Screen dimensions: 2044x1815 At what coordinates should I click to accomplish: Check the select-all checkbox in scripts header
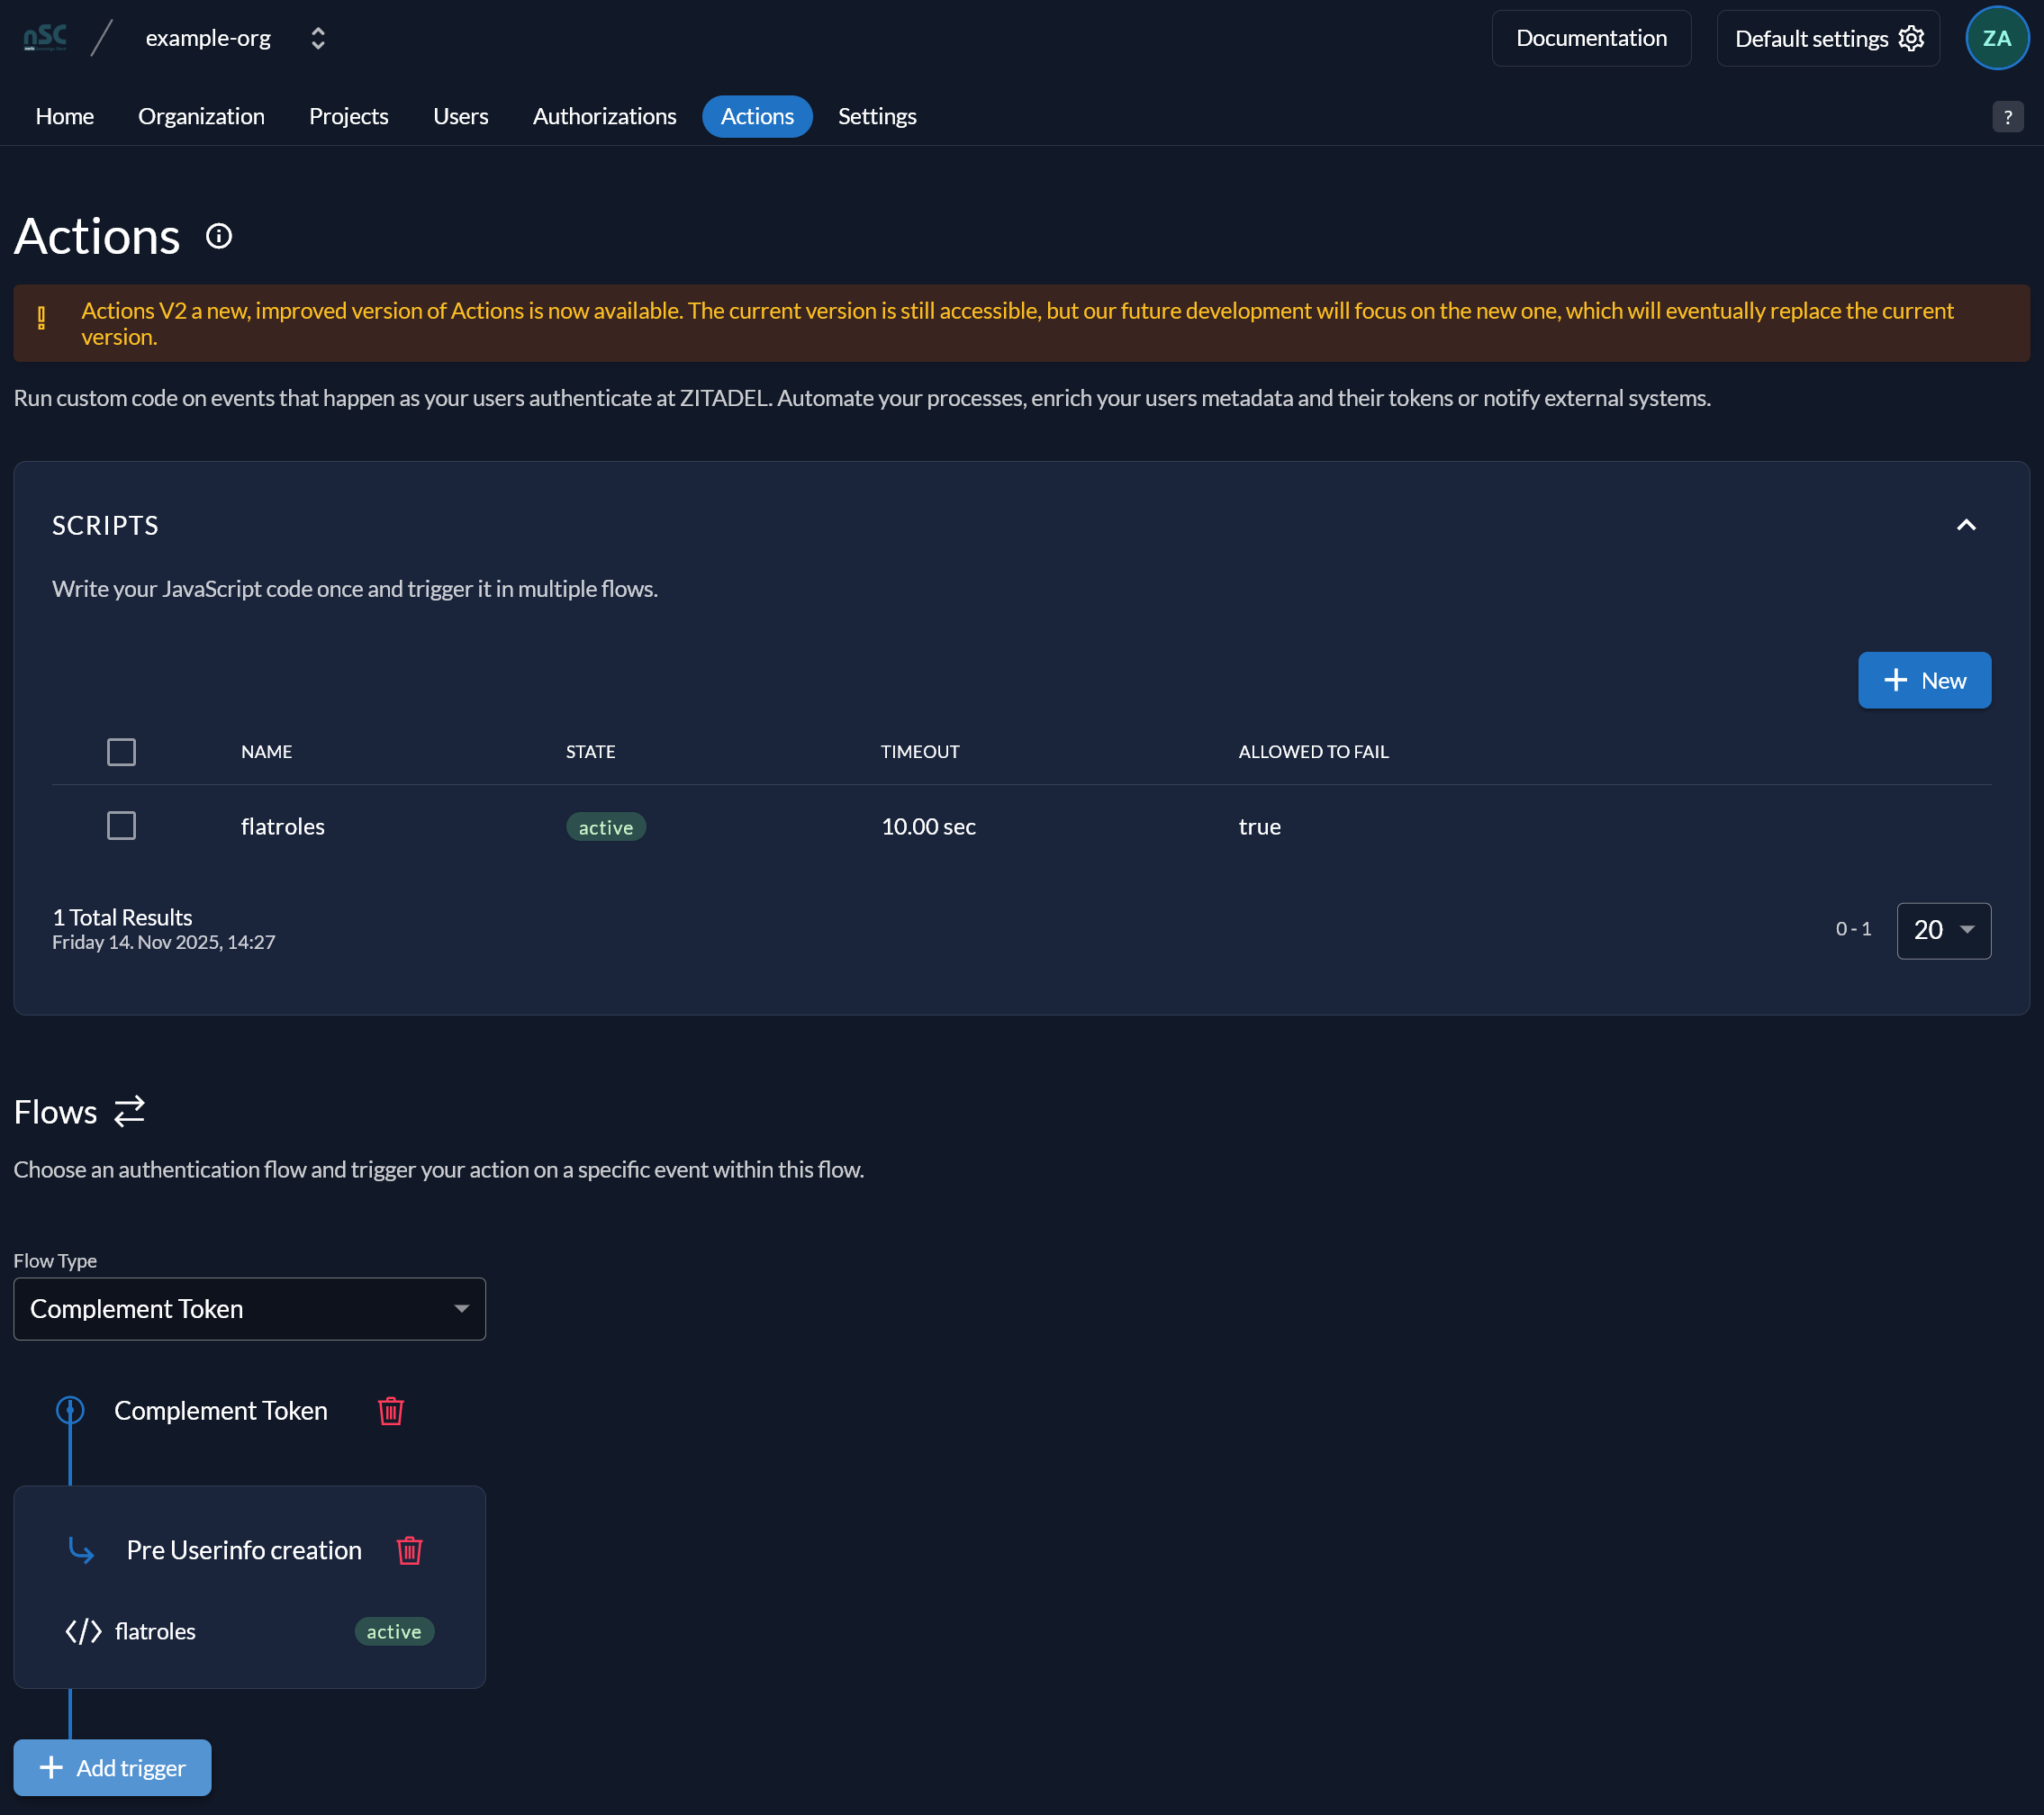tap(121, 752)
